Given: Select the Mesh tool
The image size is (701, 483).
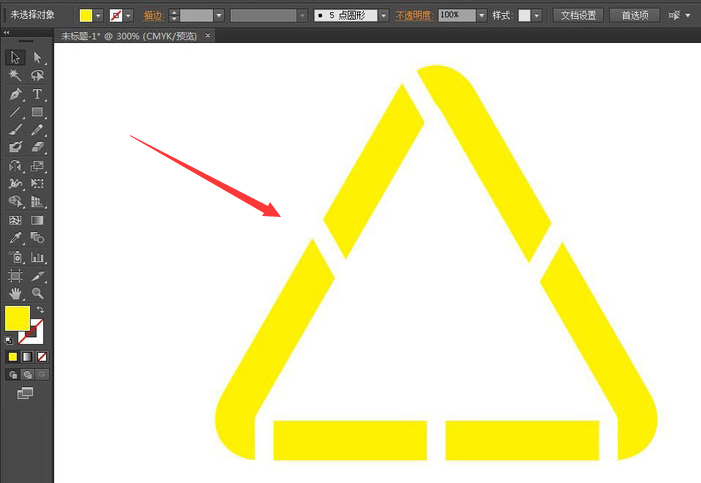Looking at the screenshot, I should pyautogui.click(x=15, y=220).
